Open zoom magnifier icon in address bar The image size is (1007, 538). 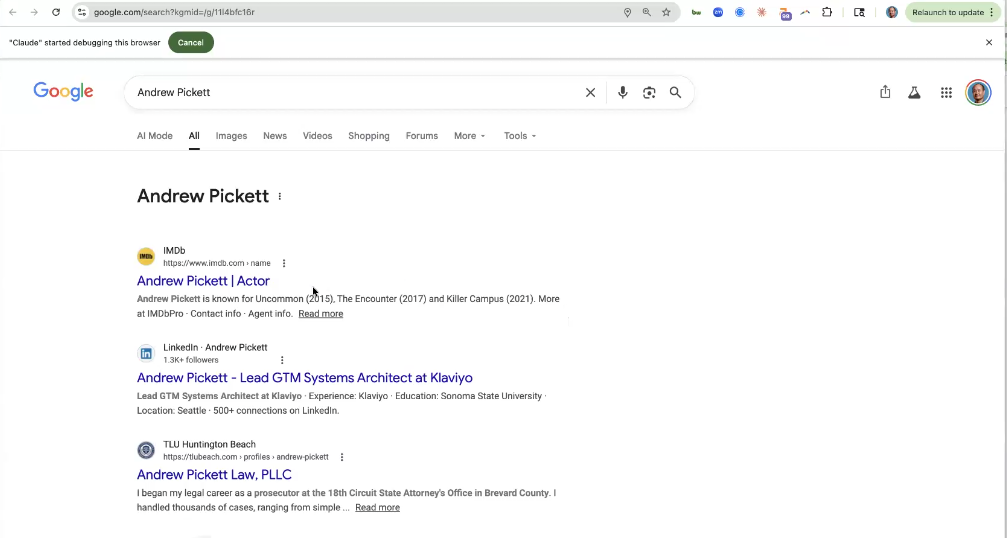[x=647, y=12]
